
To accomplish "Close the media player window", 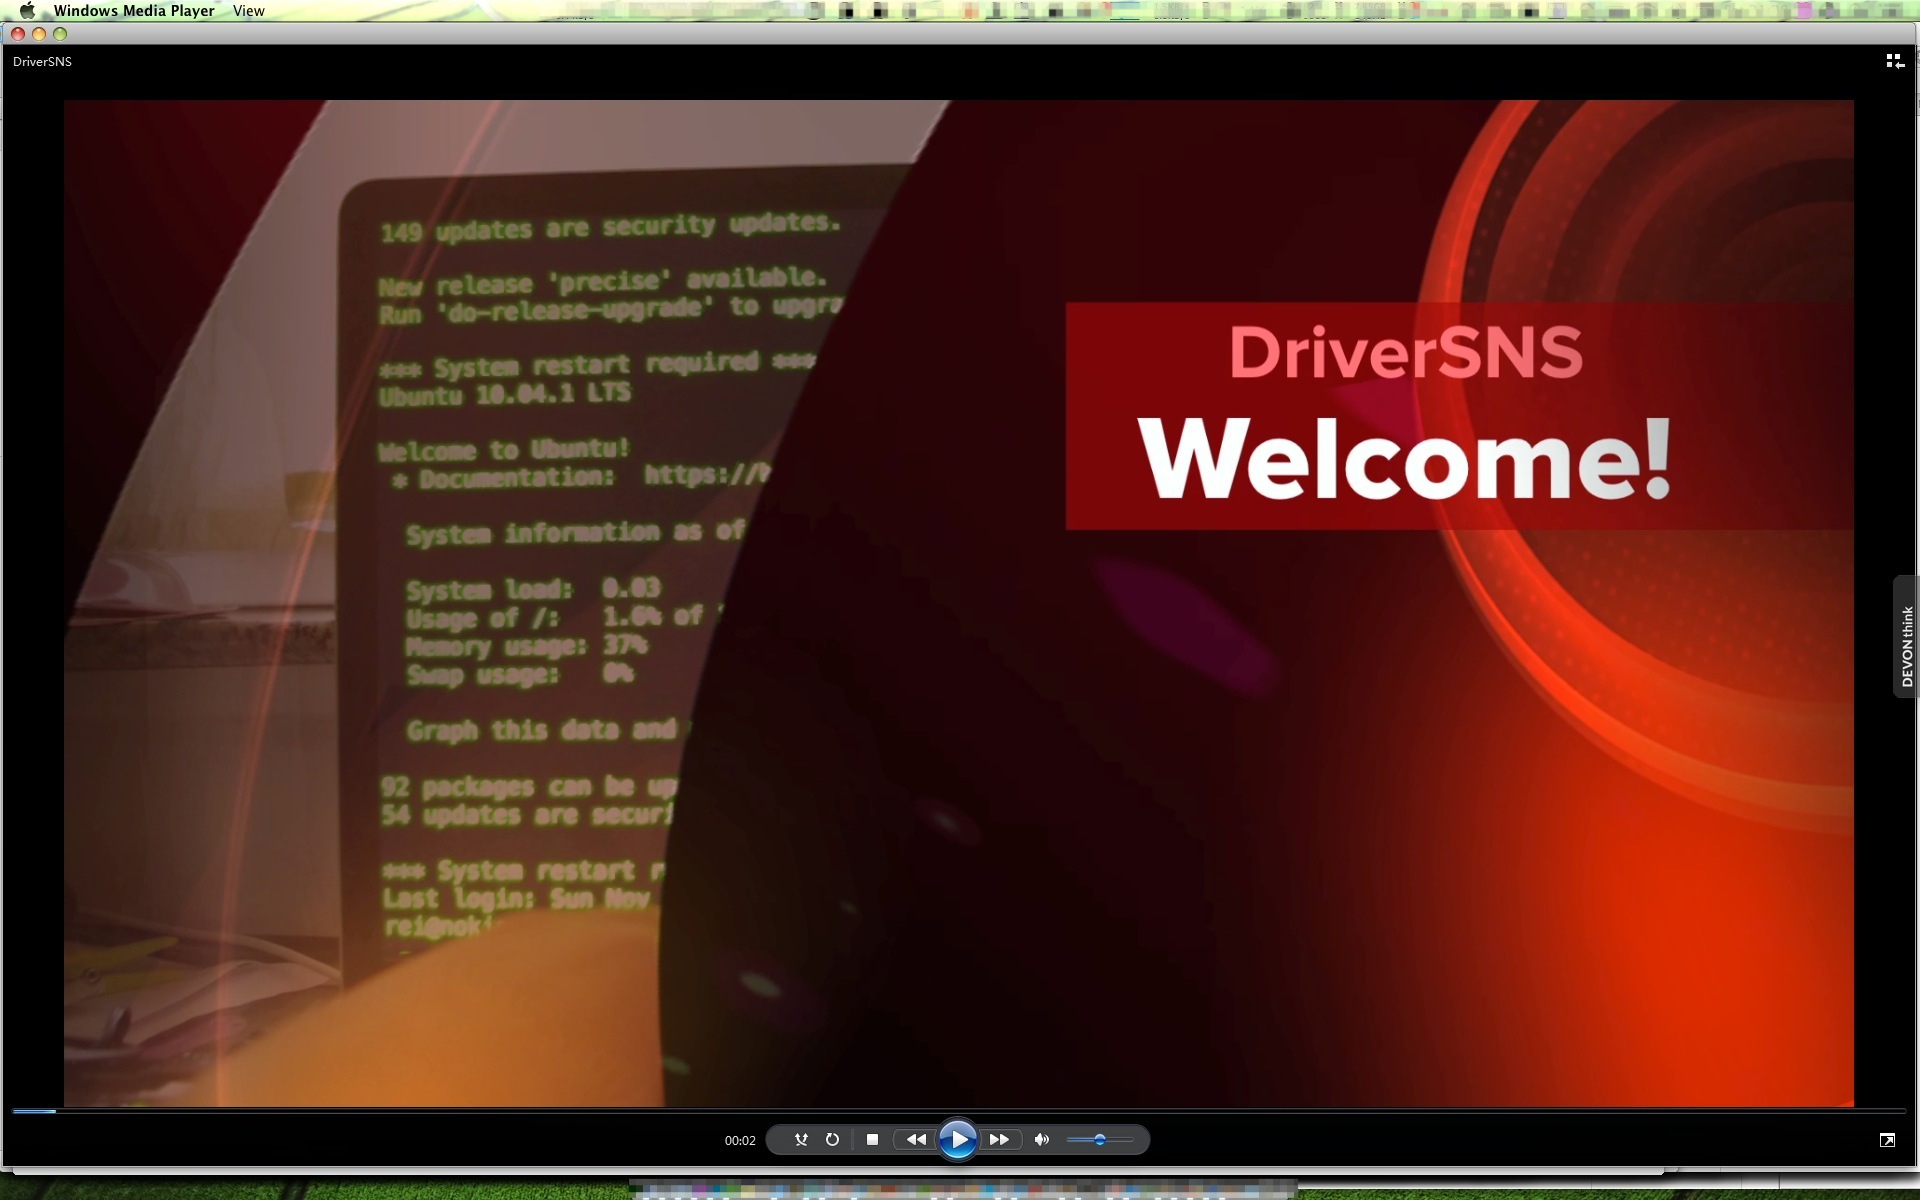I will (17, 34).
